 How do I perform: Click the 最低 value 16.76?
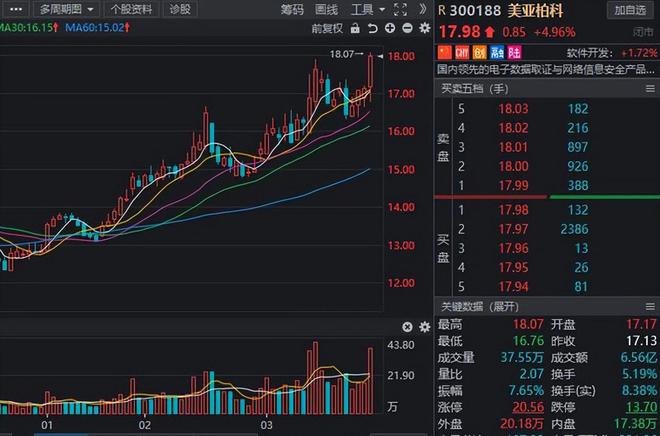click(x=528, y=341)
